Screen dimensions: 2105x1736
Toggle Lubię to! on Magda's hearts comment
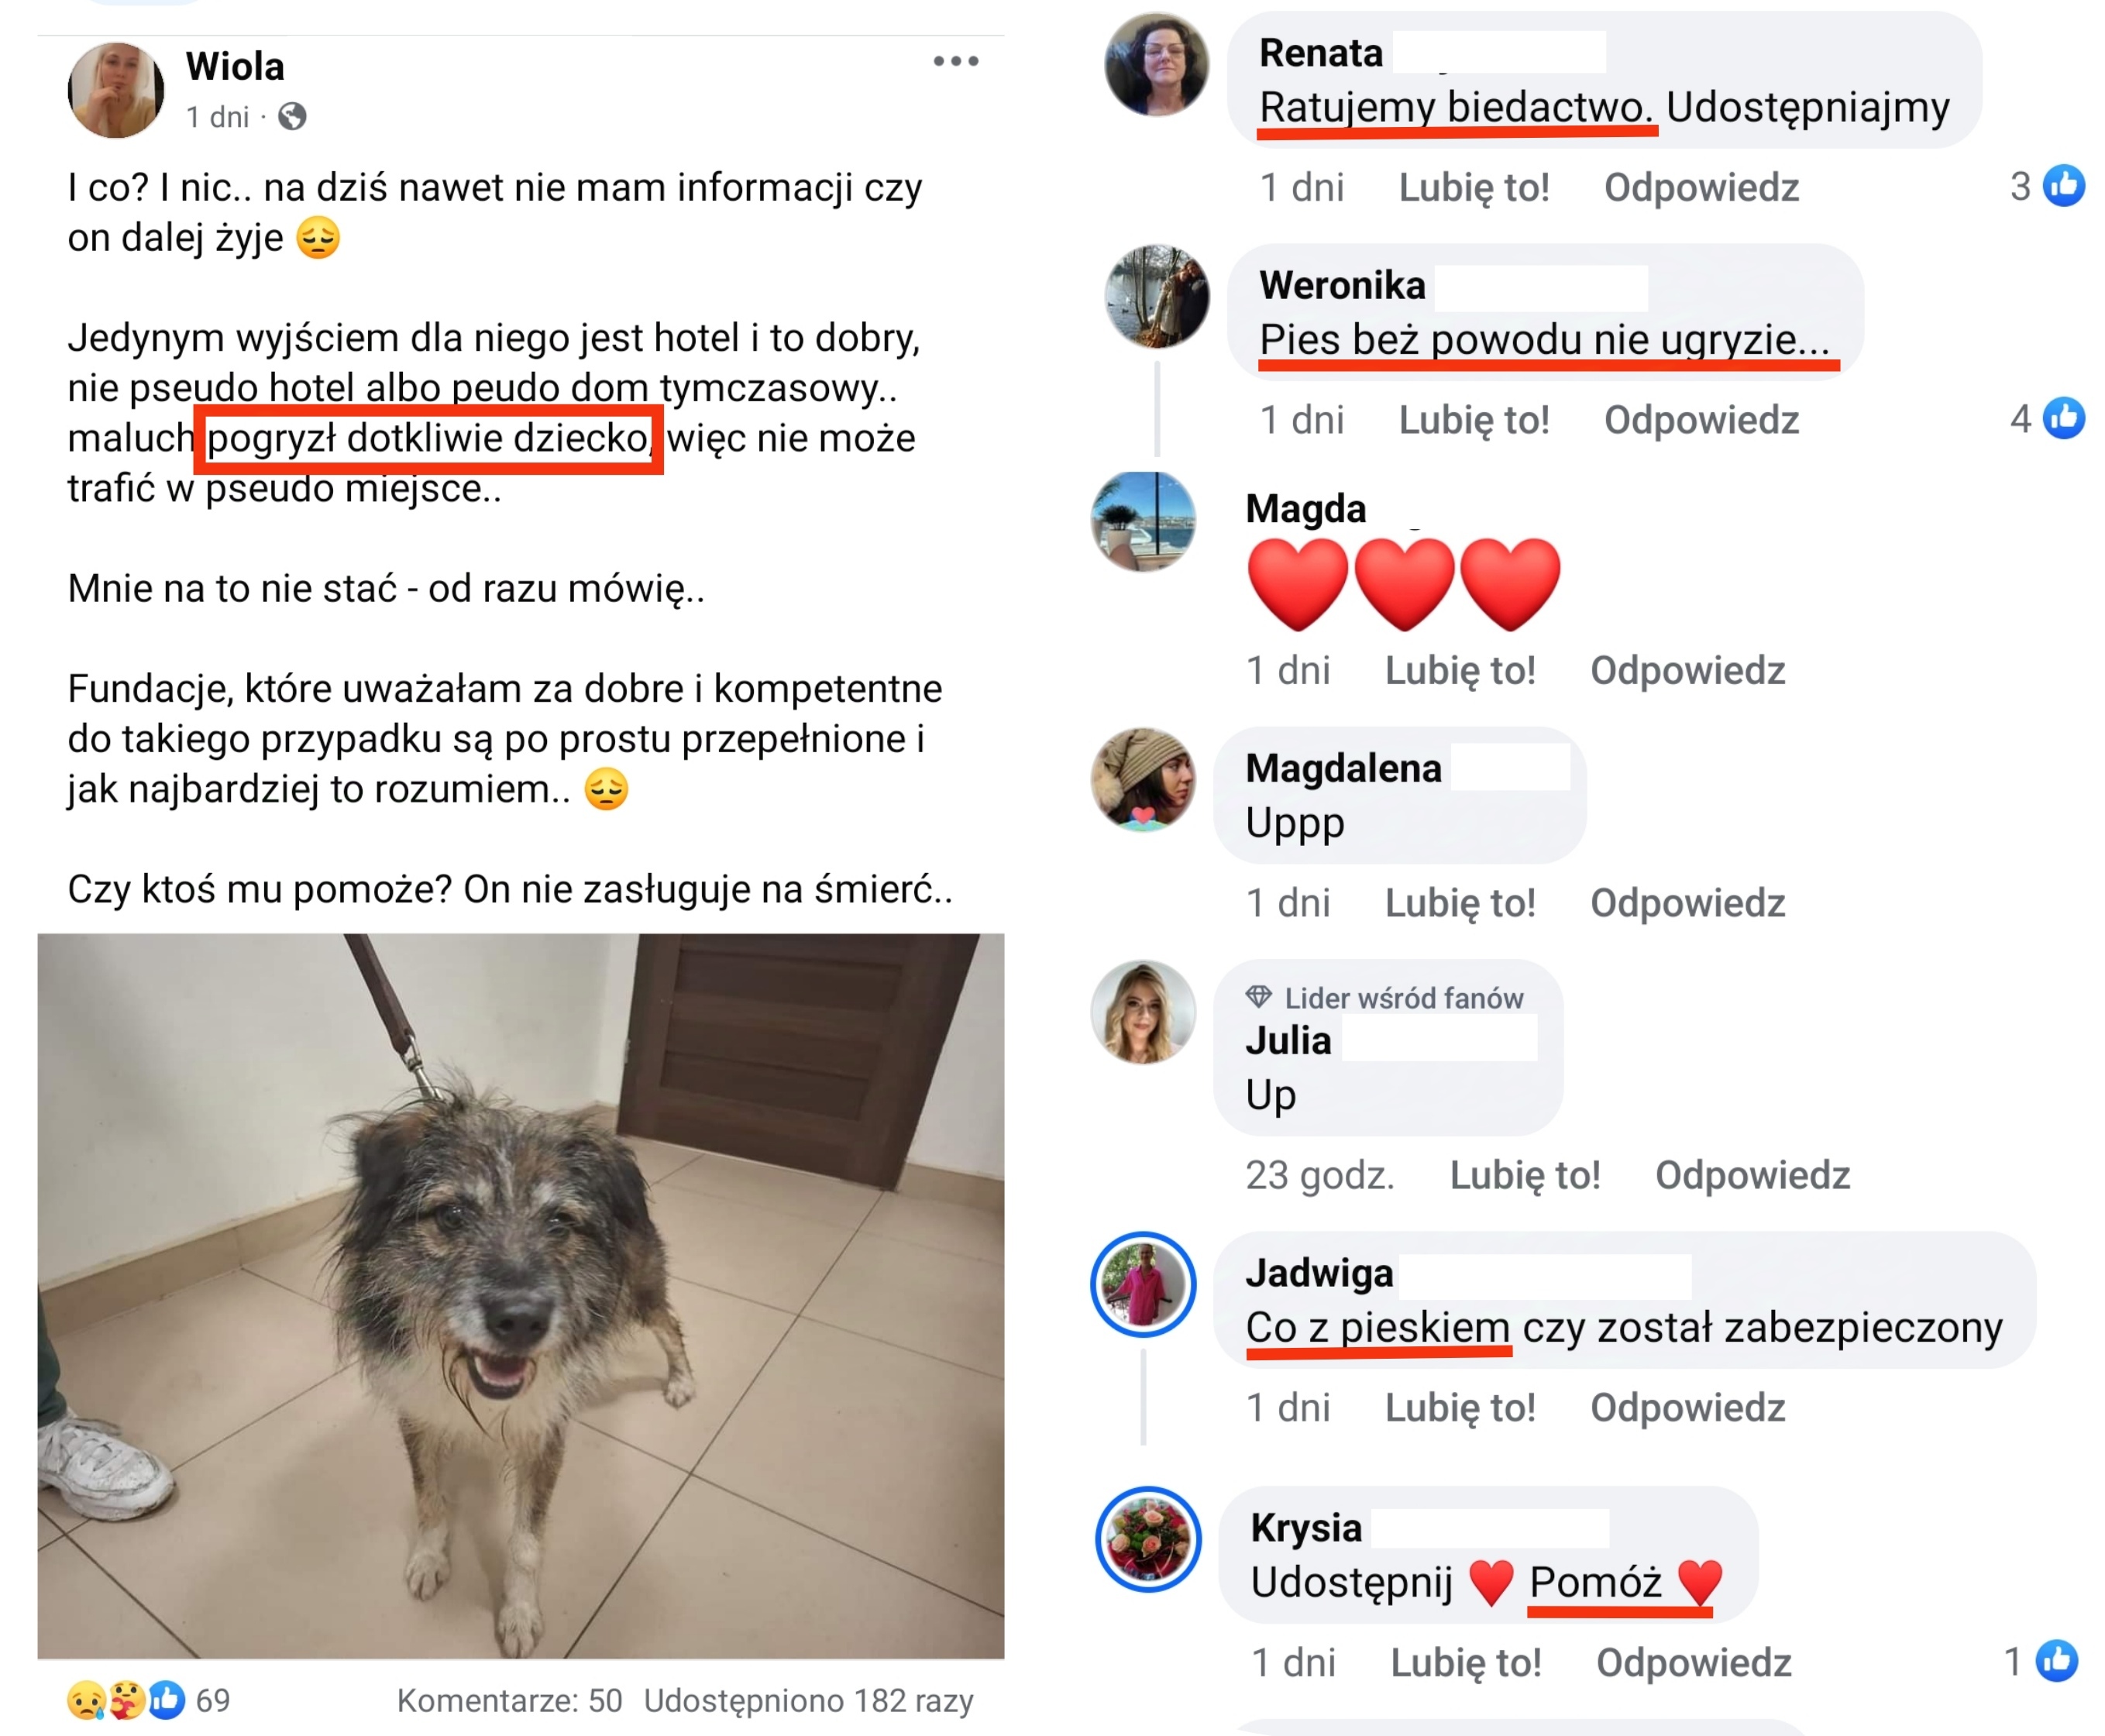click(1459, 670)
